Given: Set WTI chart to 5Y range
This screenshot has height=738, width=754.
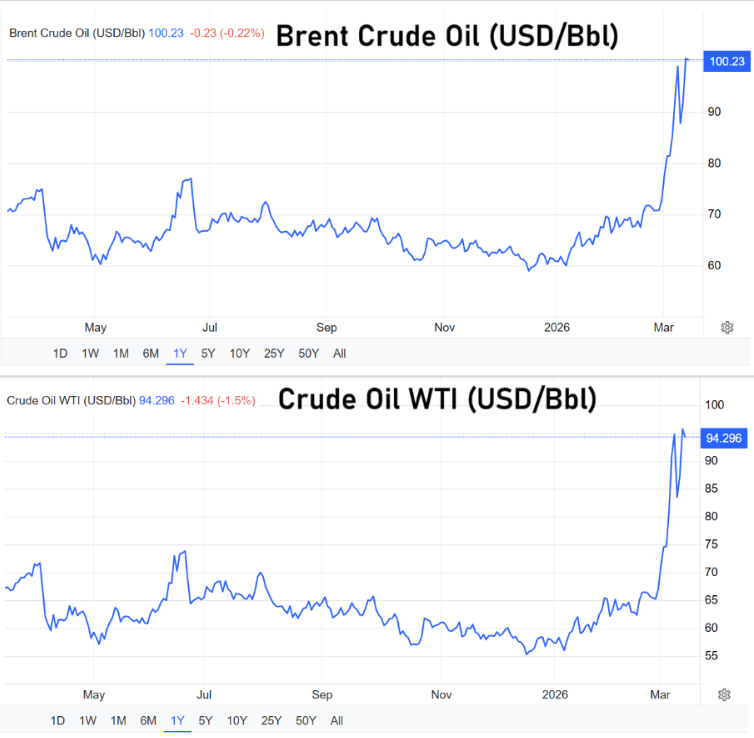Looking at the screenshot, I should 205,720.
